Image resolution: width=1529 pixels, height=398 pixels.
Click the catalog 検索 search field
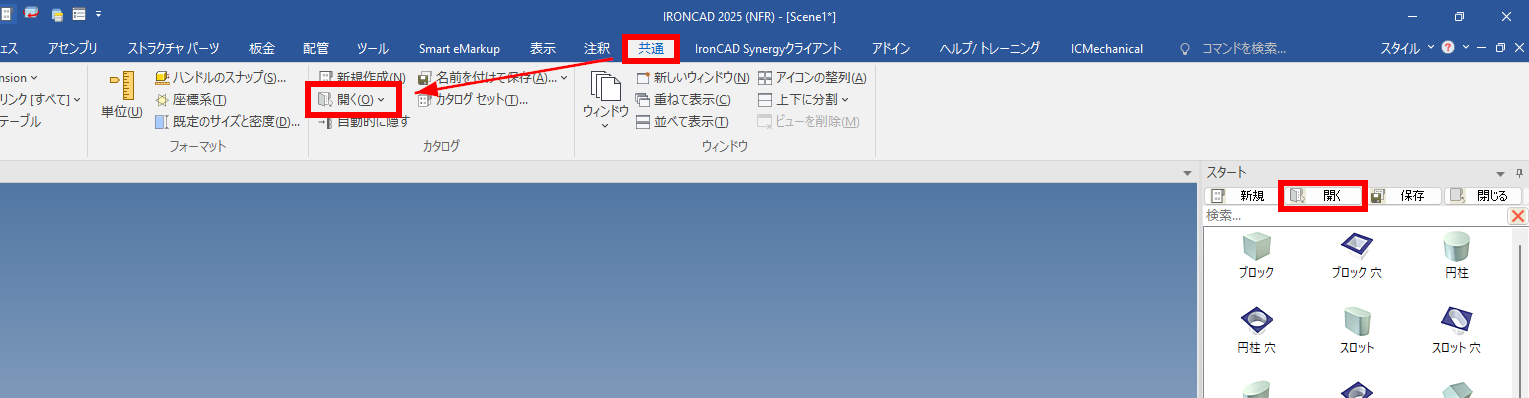coord(1355,215)
